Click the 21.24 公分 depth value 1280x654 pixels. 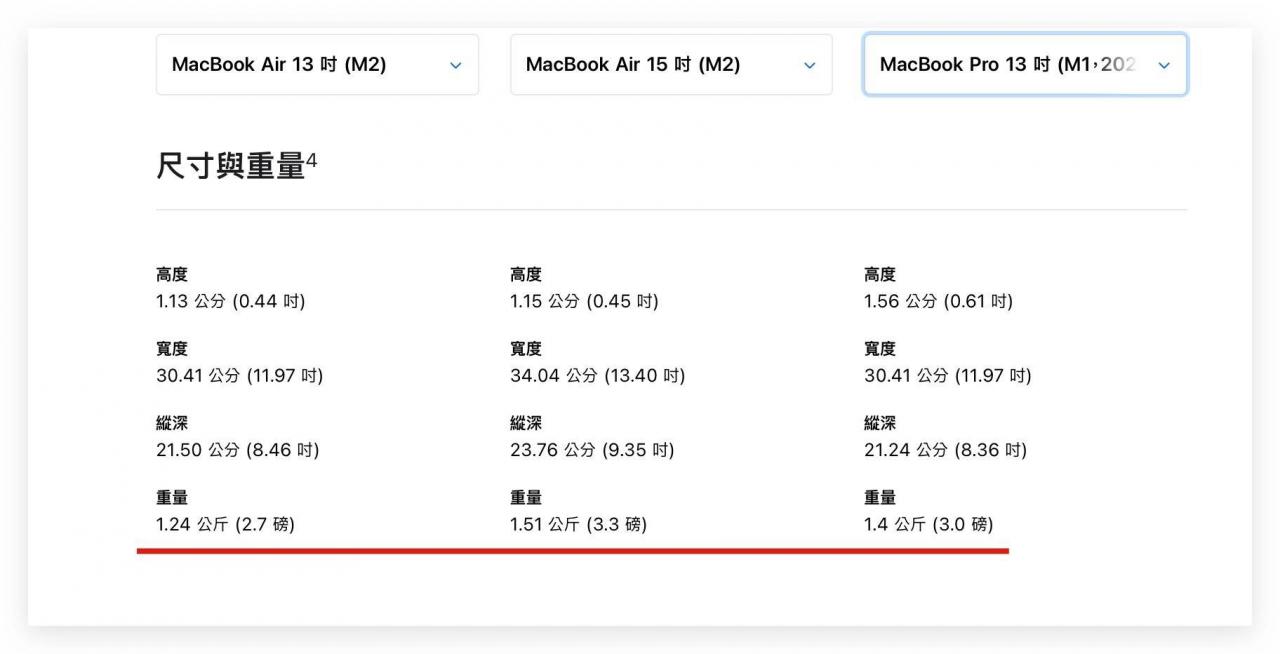coord(945,450)
